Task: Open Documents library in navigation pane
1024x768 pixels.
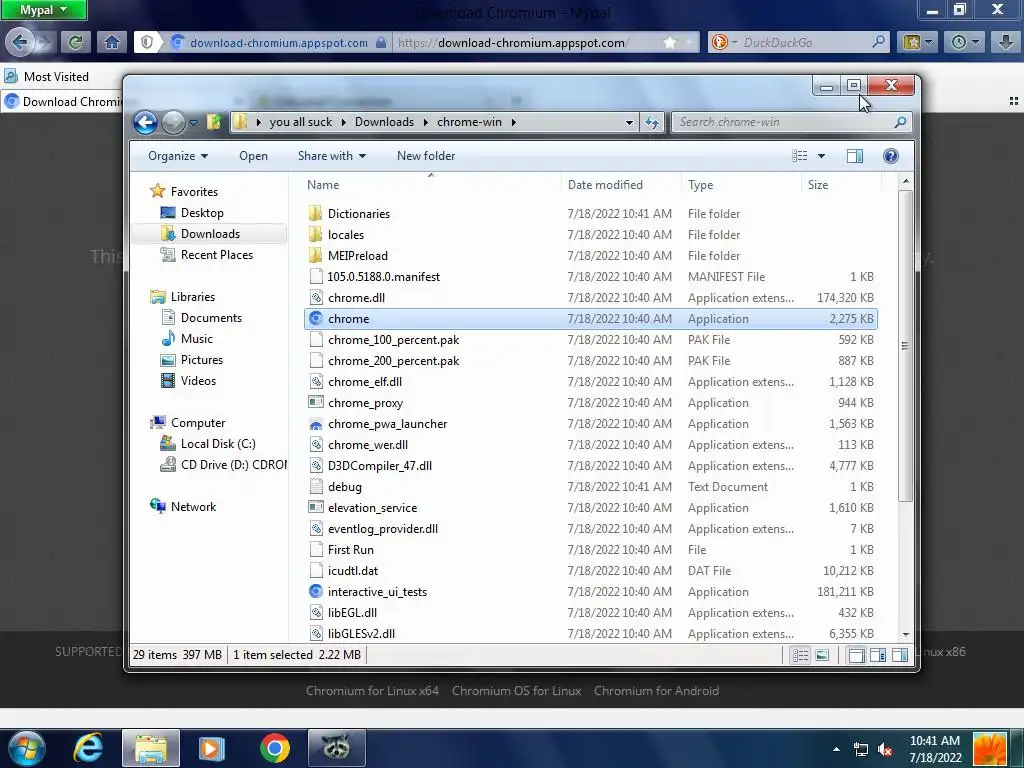Action: pyautogui.click(x=211, y=318)
